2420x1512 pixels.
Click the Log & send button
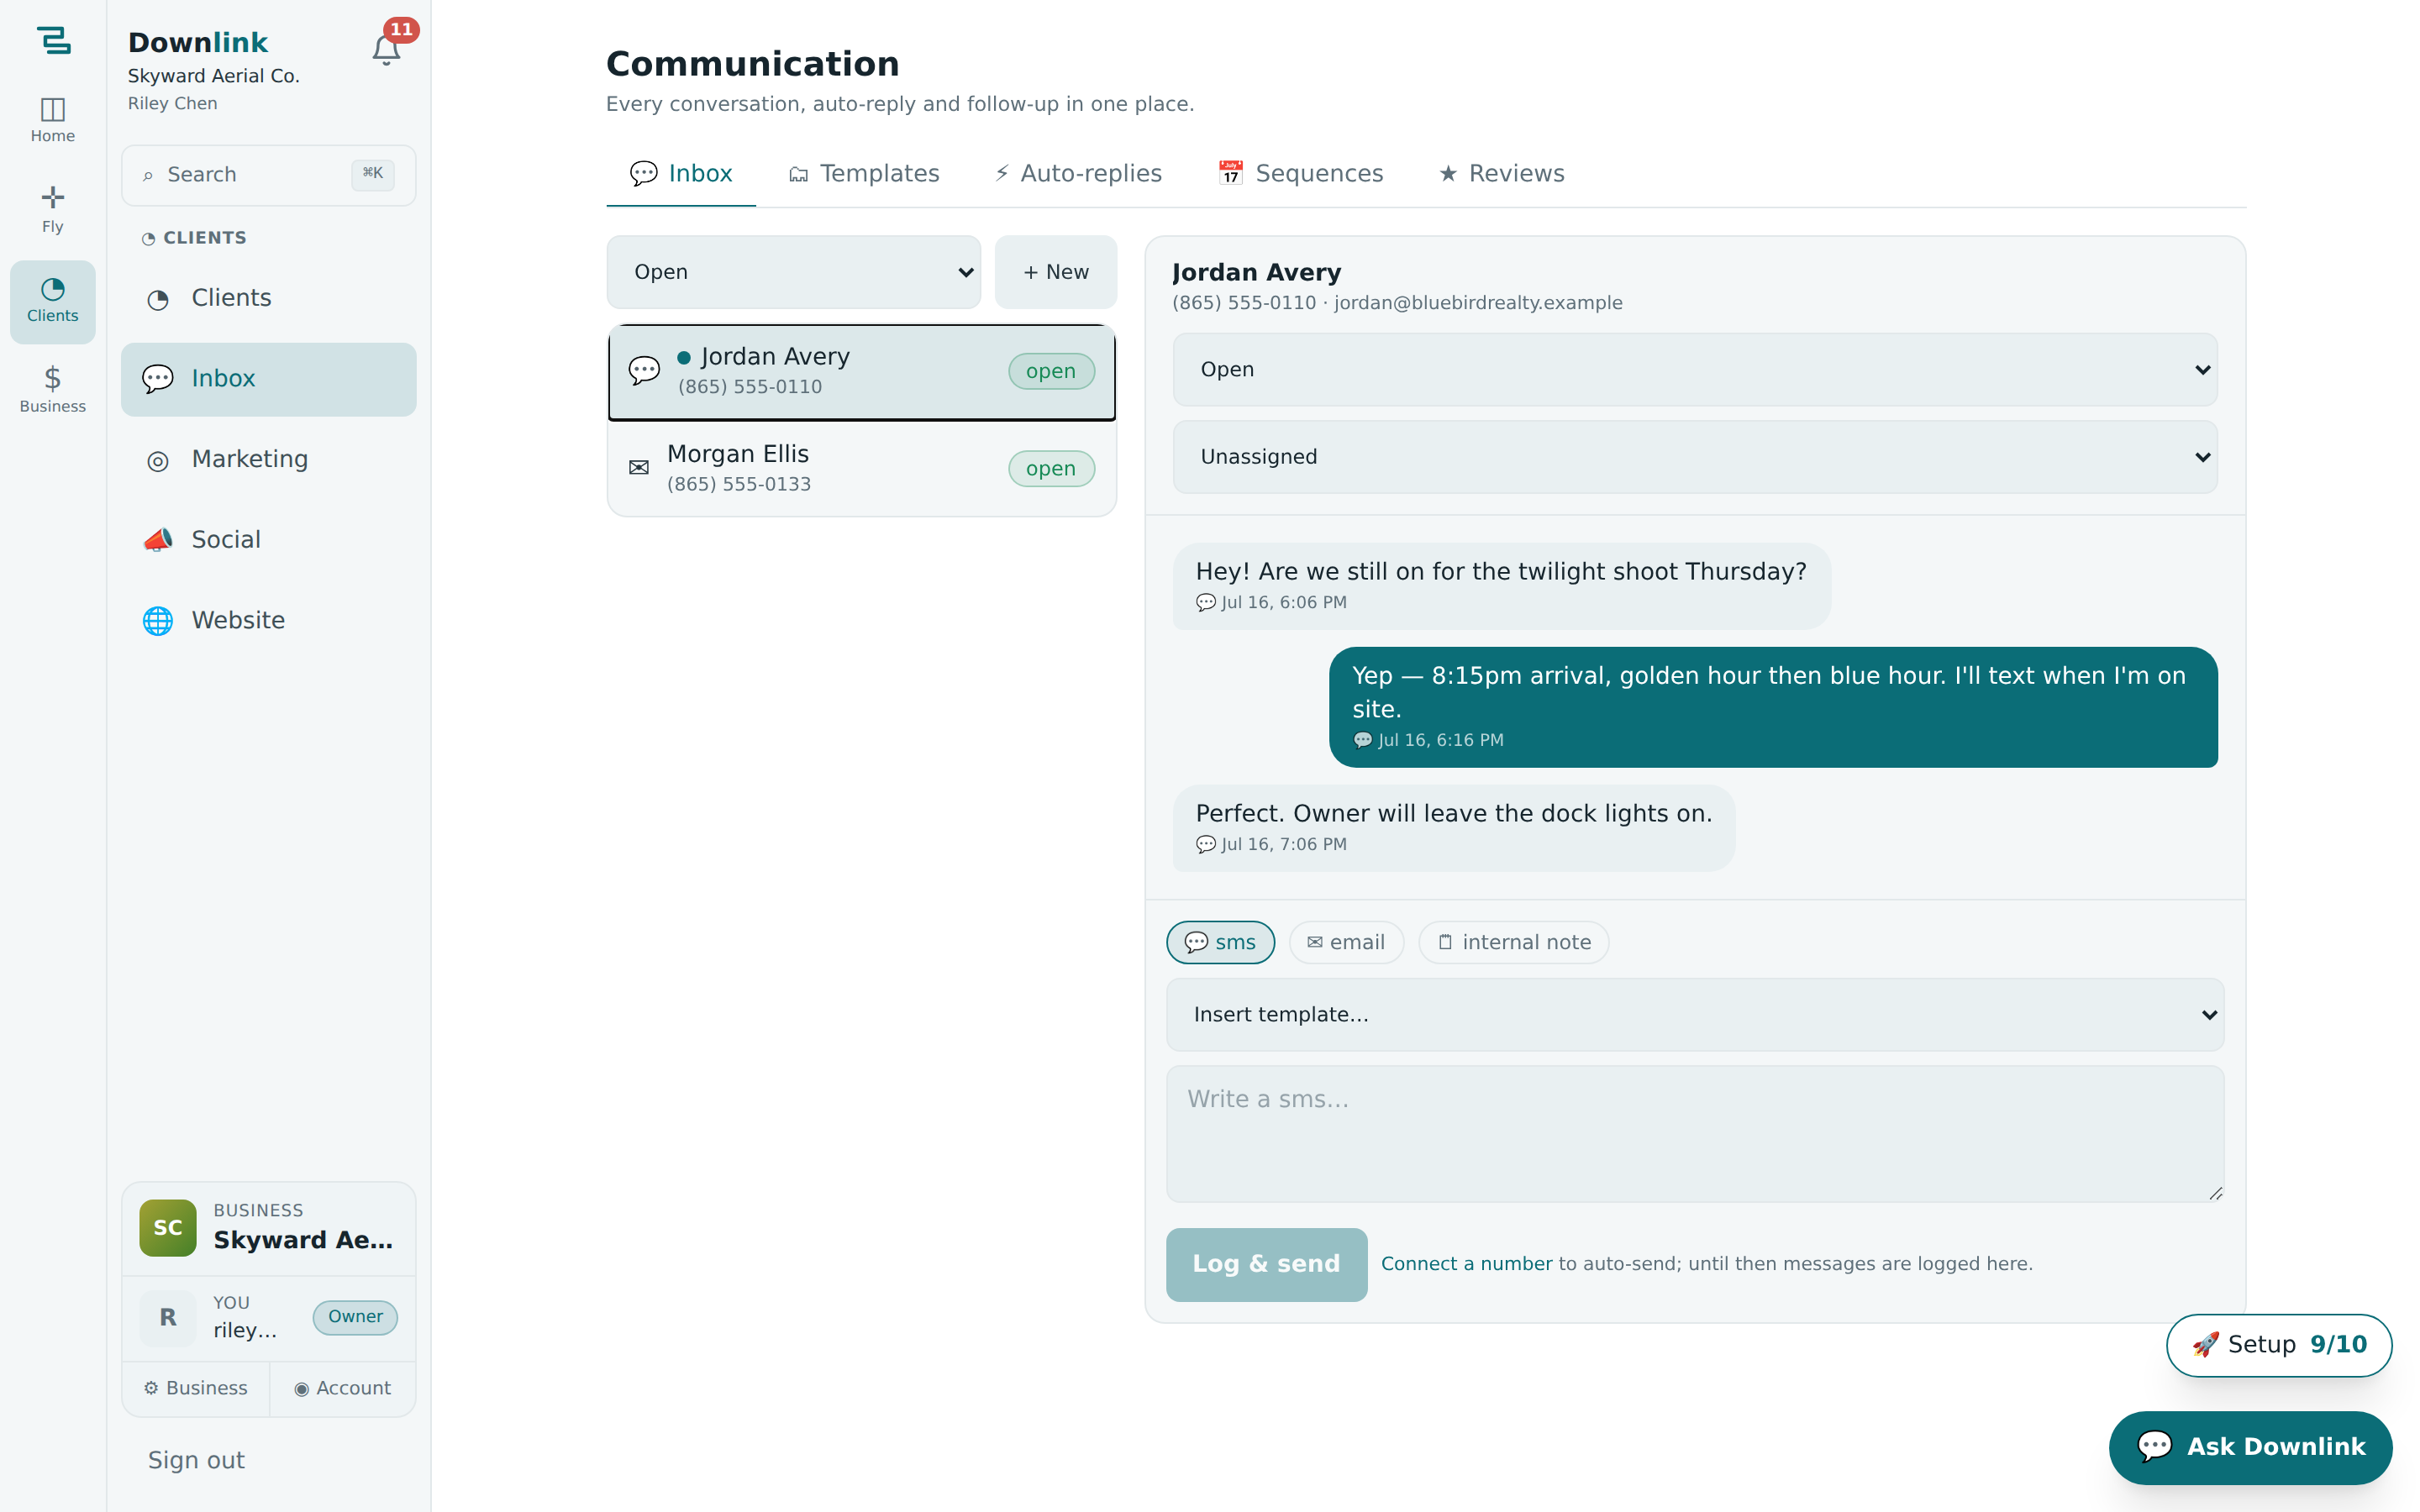(x=1266, y=1264)
